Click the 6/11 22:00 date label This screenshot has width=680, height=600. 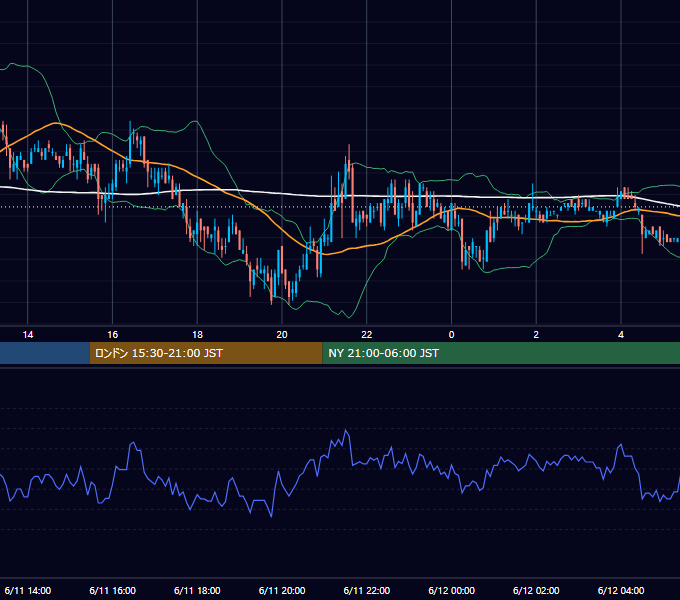coord(367,590)
